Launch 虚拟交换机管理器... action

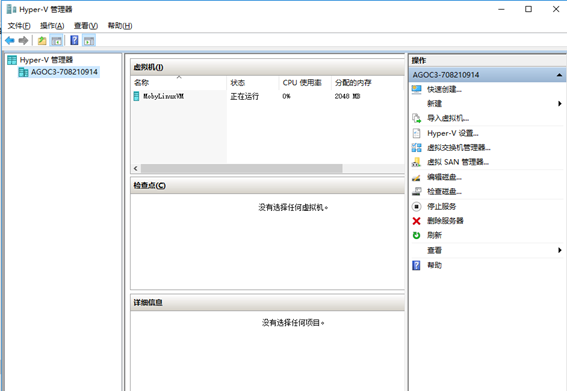(459, 148)
